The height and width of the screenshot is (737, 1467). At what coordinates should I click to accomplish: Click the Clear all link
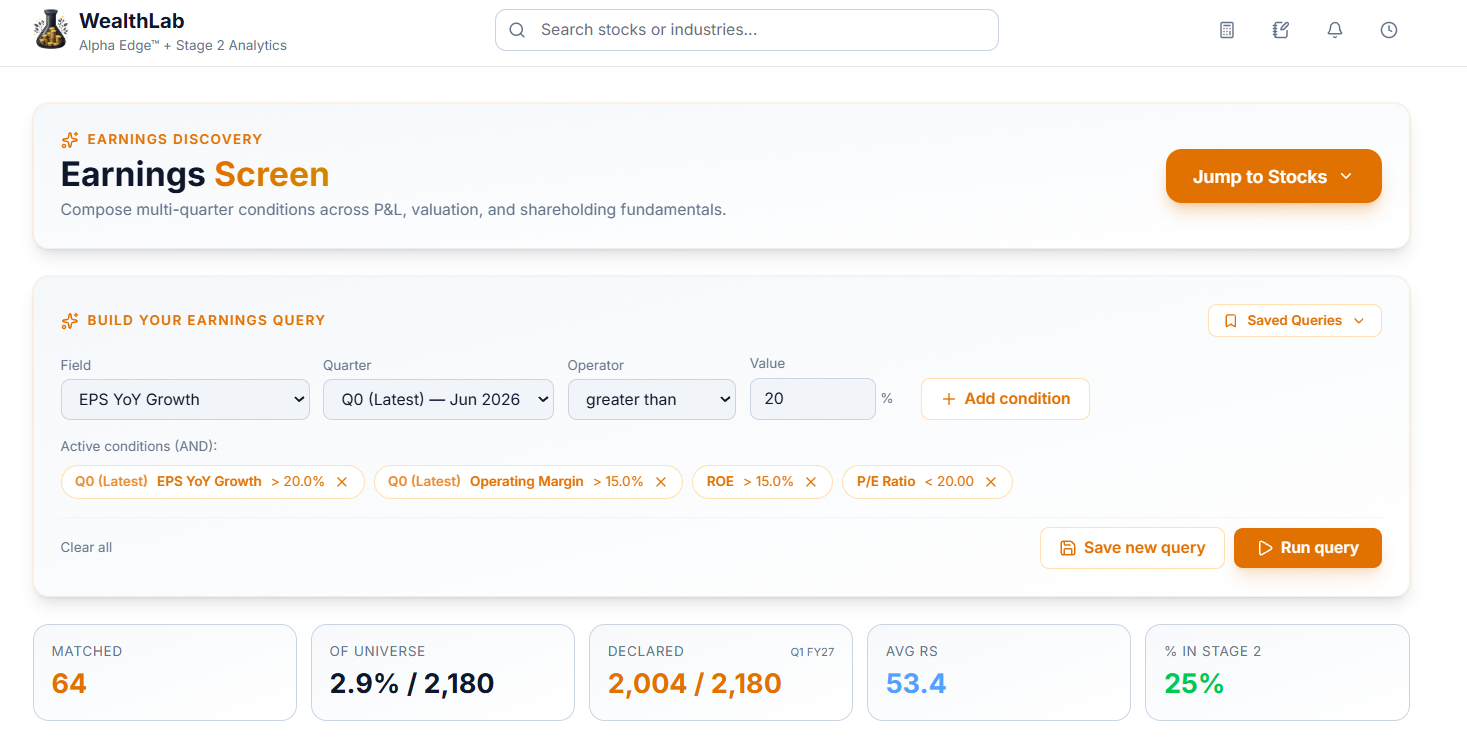(86, 547)
